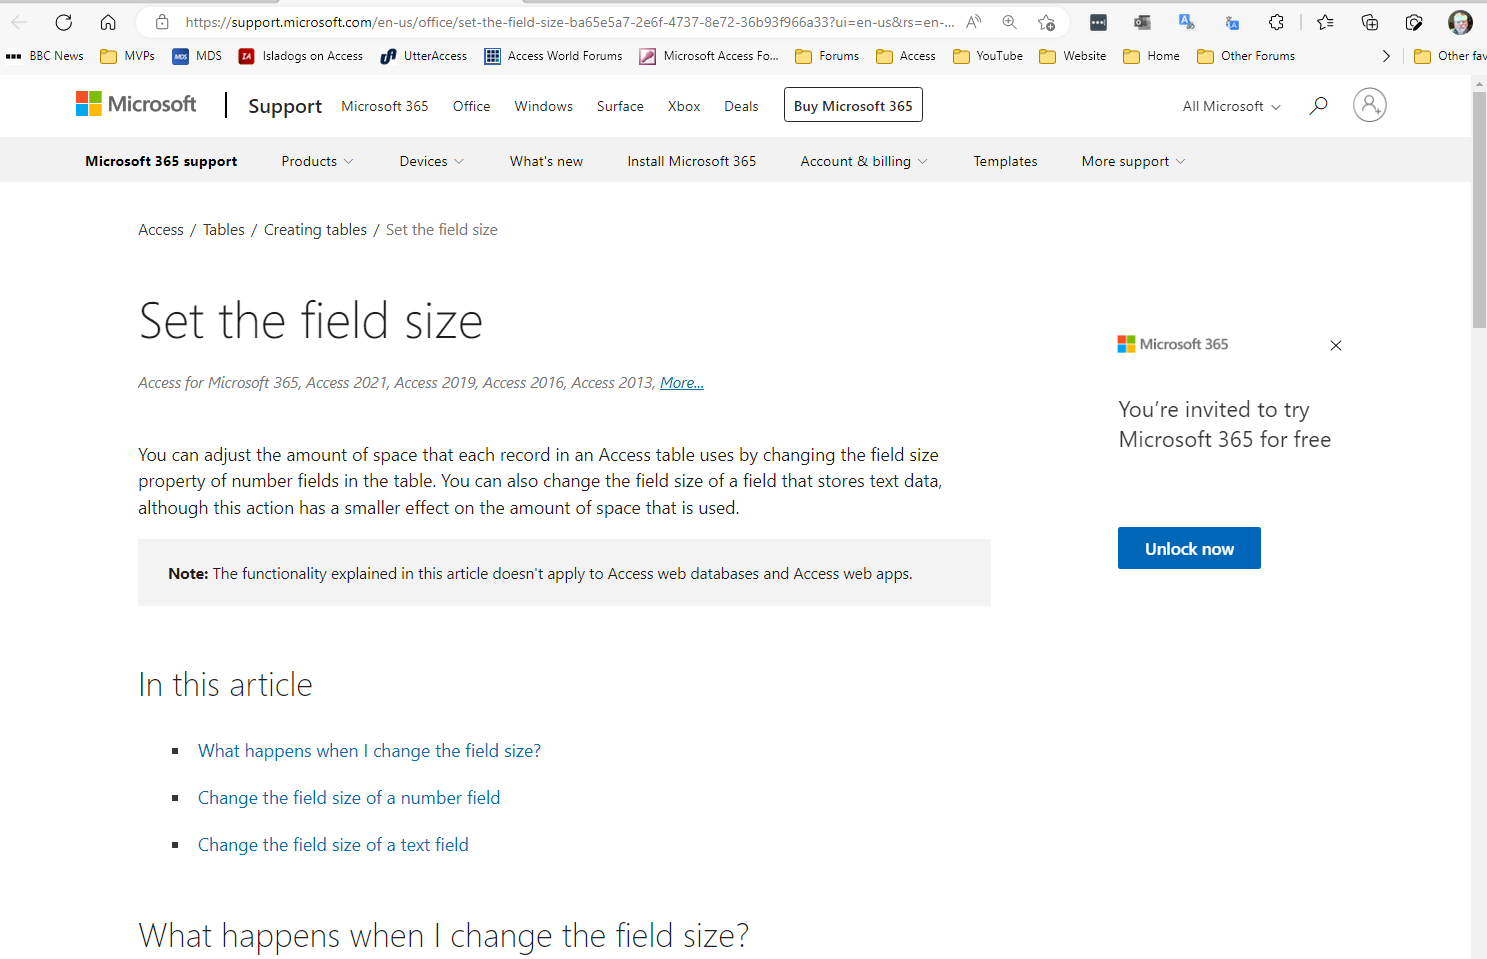Open BBC News bookmark

[45, 56]
